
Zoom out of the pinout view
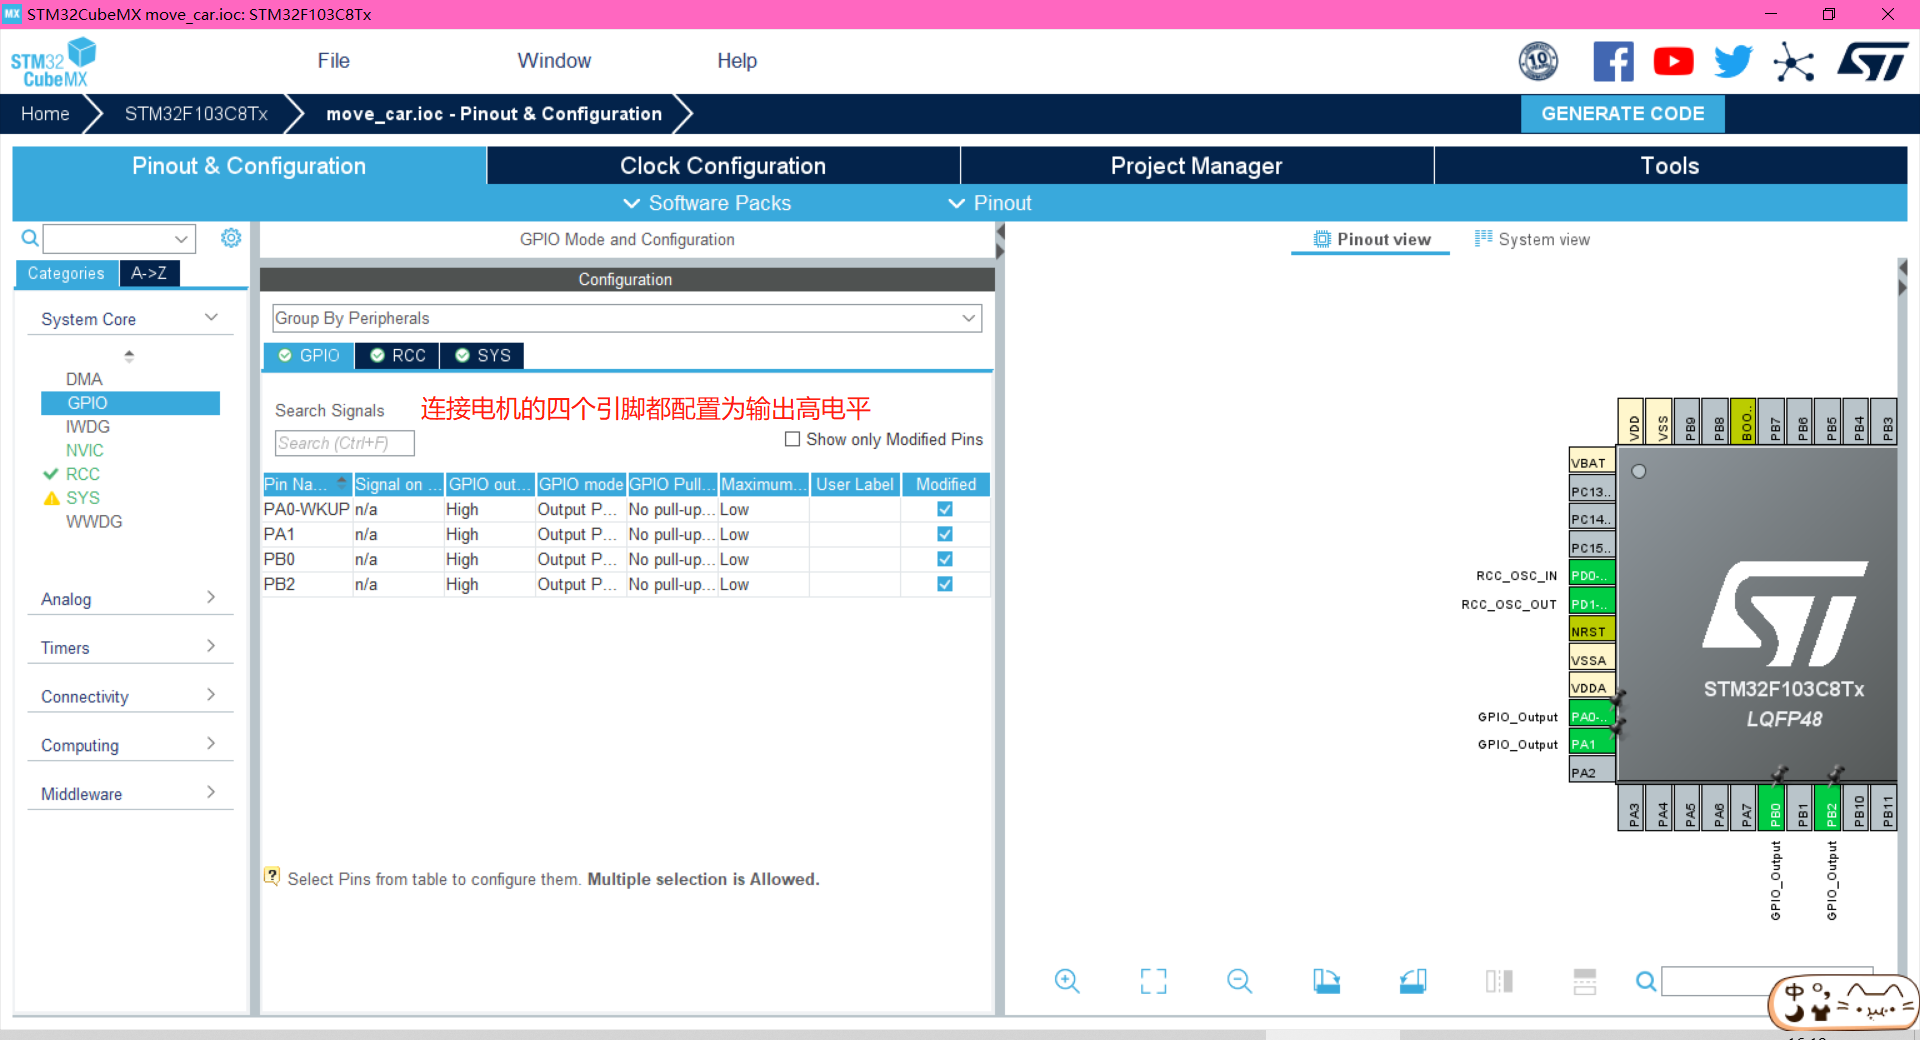(1239, 981)
